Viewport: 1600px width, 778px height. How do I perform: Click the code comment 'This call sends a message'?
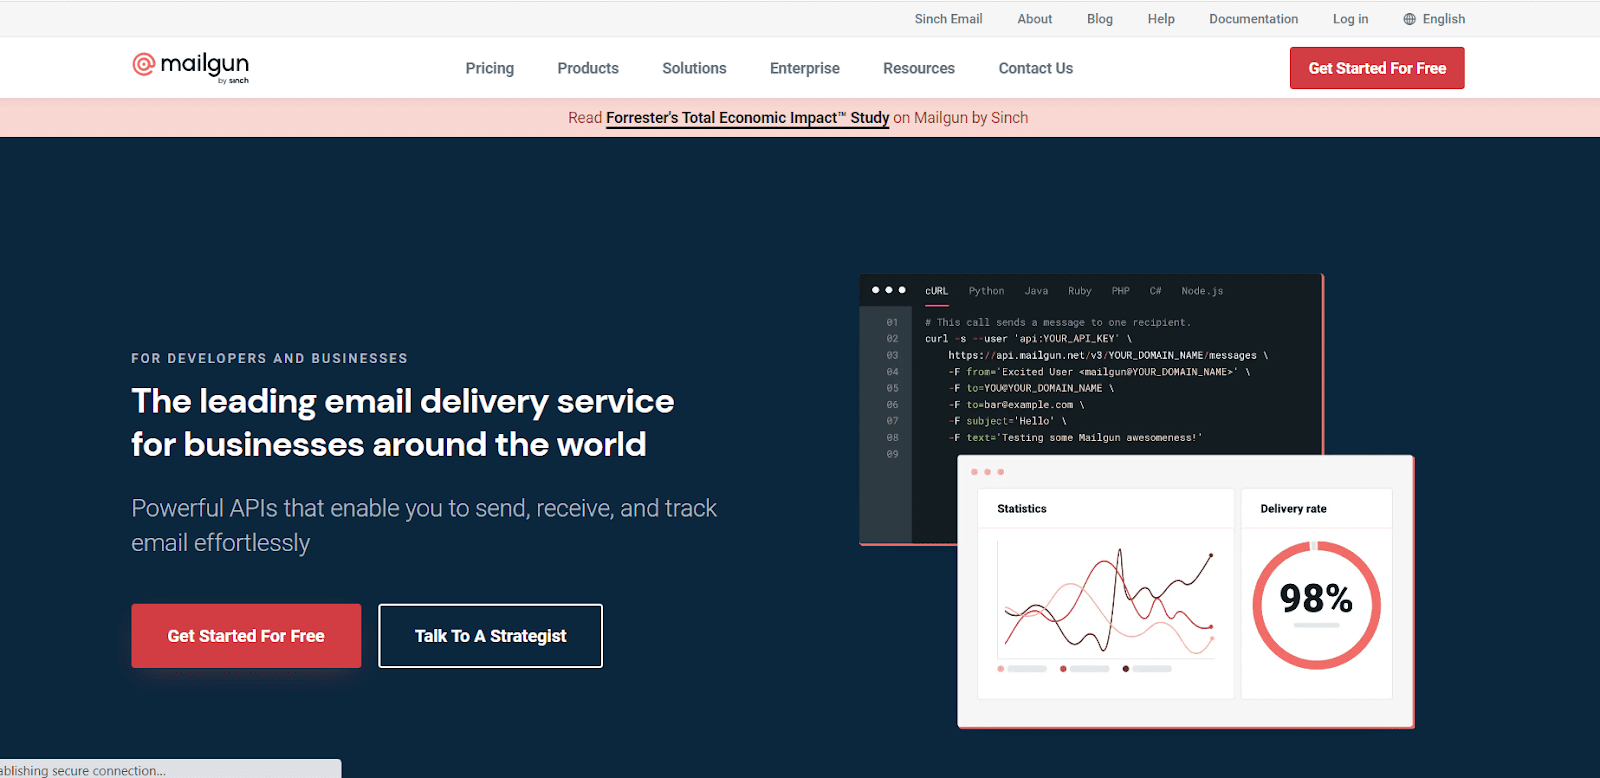click(1058, 322)
